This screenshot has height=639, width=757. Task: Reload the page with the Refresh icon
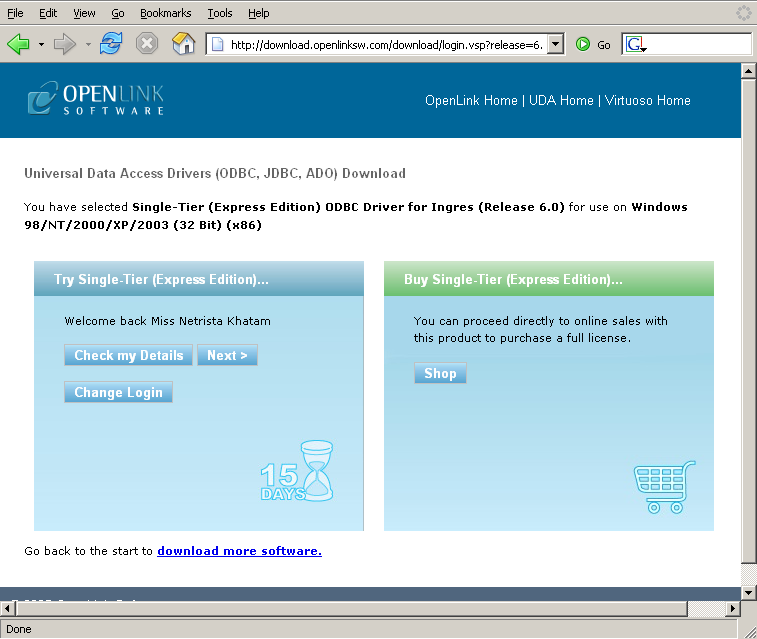[x=111, y=44]
